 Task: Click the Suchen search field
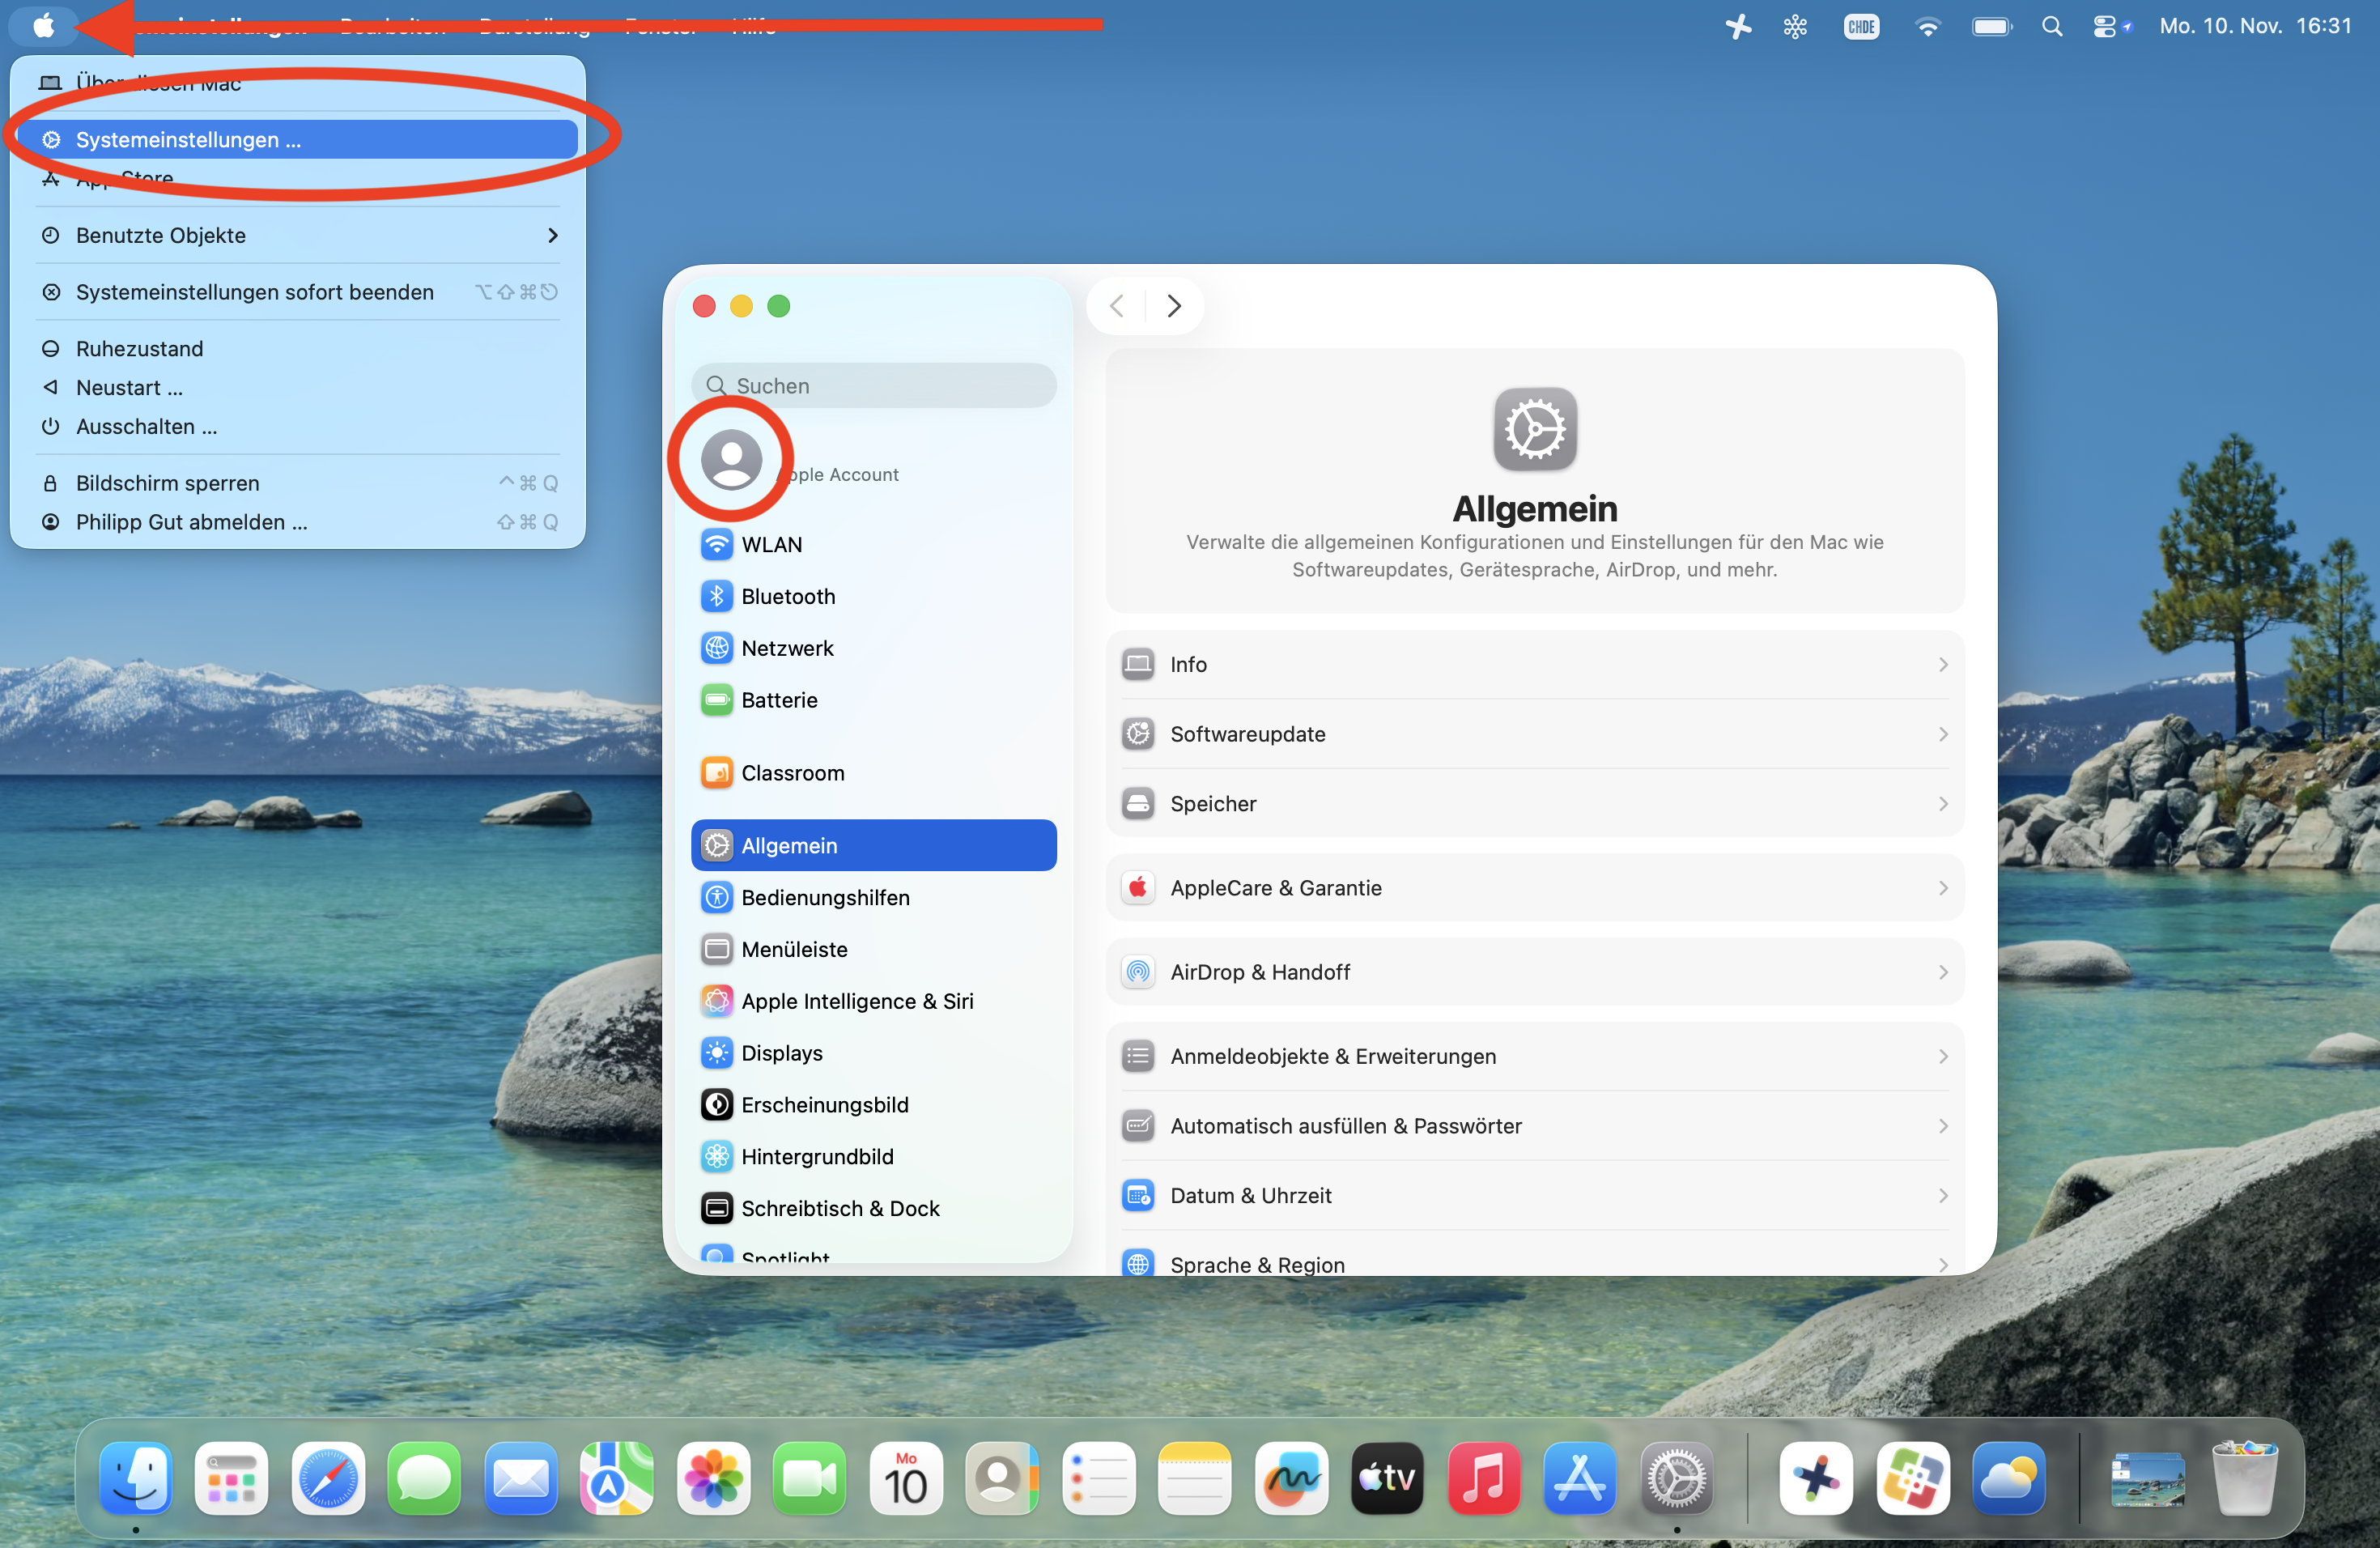[873, 386]
